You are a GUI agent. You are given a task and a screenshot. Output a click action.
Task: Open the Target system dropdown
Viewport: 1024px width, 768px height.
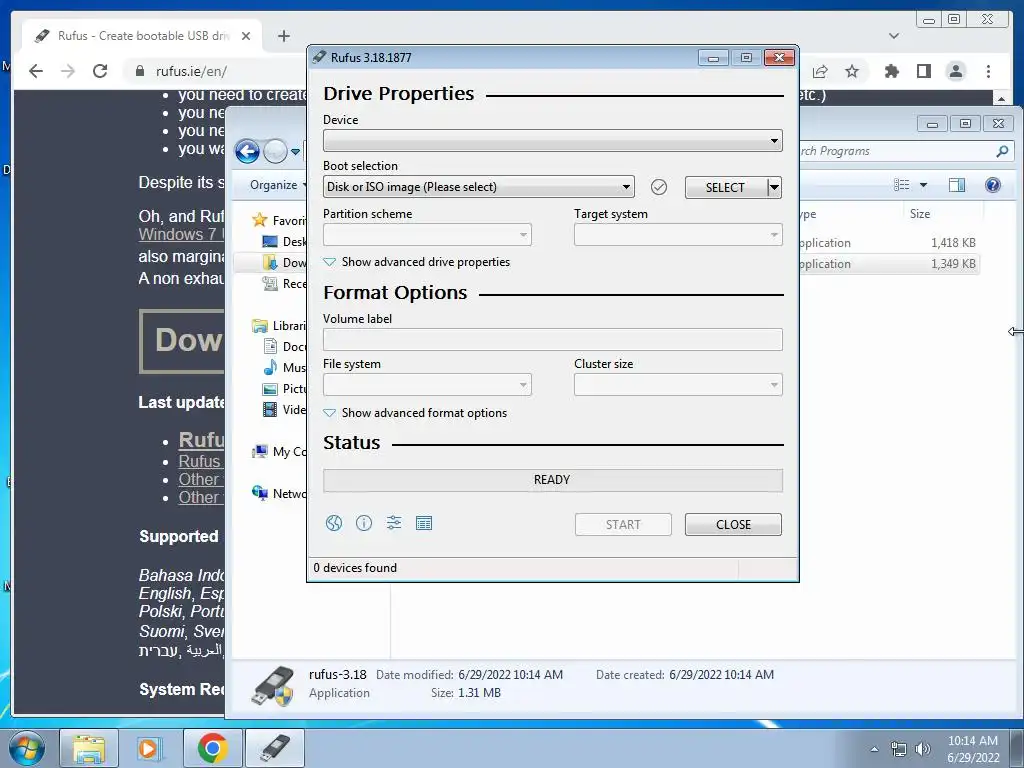pos(678,235)
